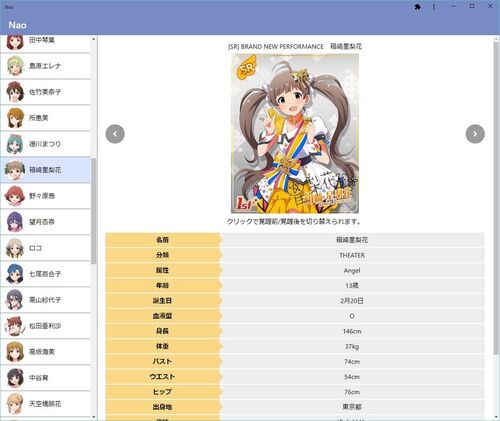This screenshot has width=500, height=421.
Task: Click the 血液型 label cell
Action: click(x=163, y=316)
